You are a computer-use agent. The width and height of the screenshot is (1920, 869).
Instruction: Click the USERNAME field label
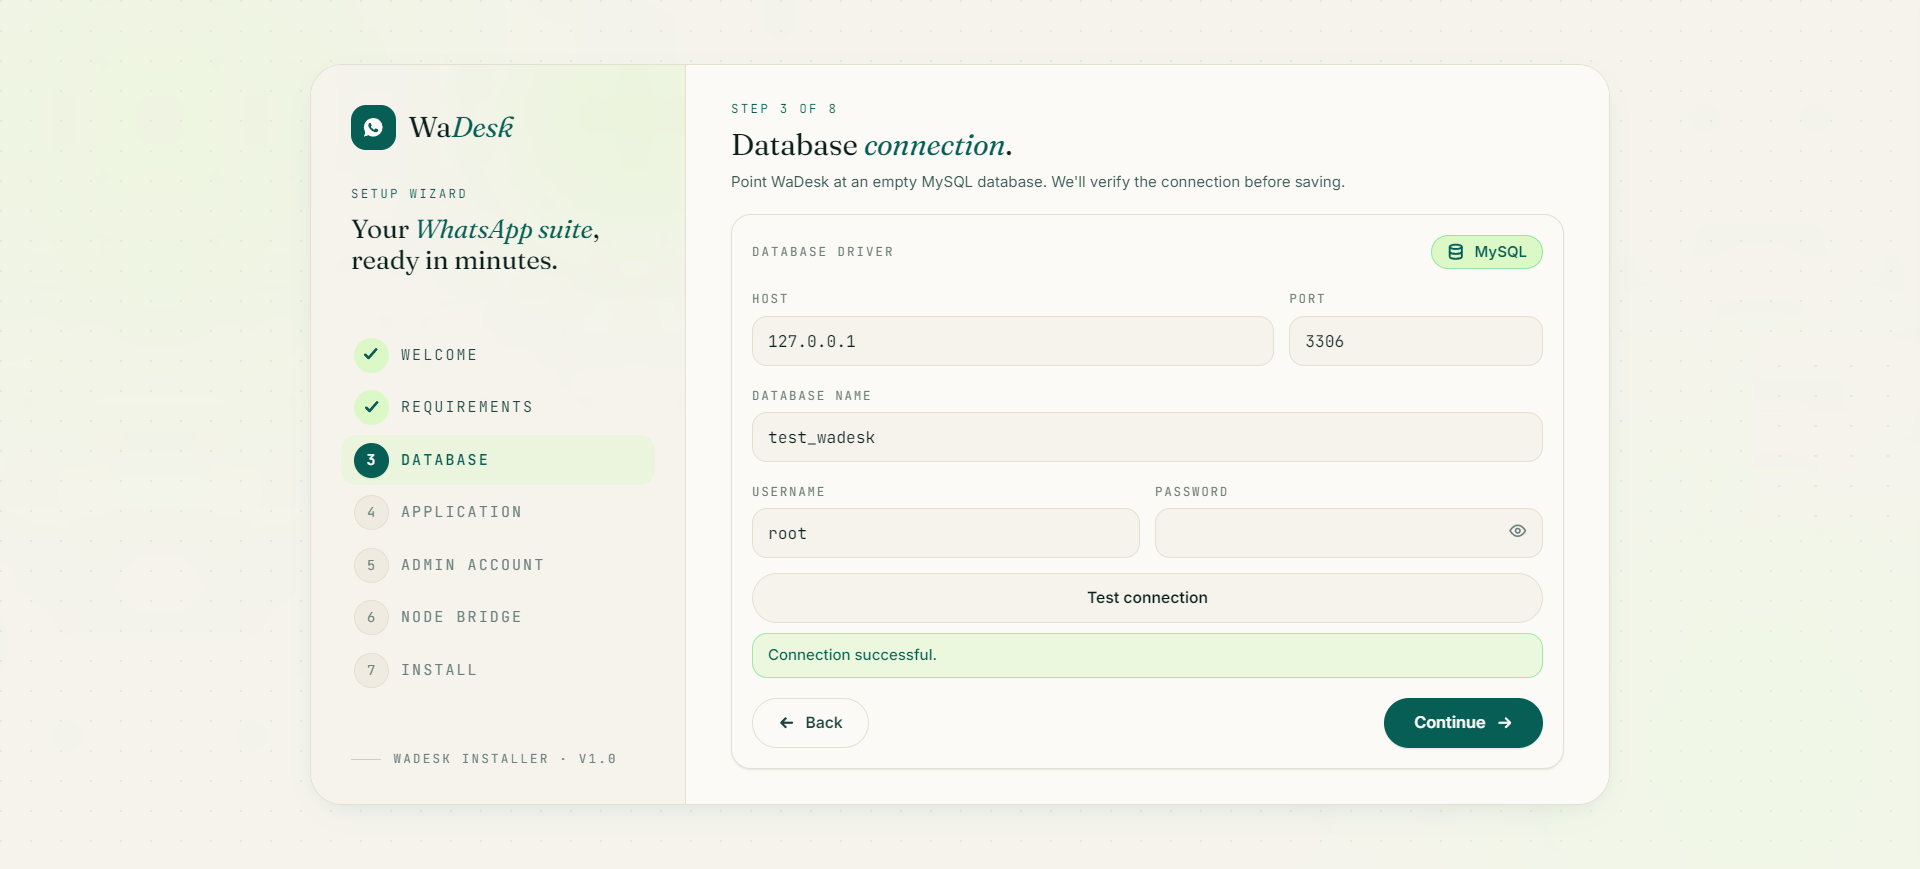coord(788,492)
